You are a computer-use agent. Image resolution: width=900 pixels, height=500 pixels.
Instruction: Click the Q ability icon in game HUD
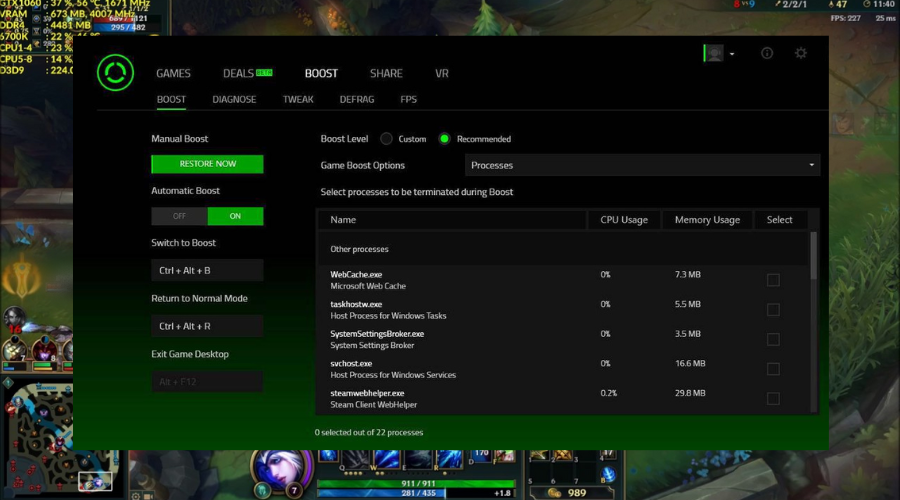click(354, 459)
